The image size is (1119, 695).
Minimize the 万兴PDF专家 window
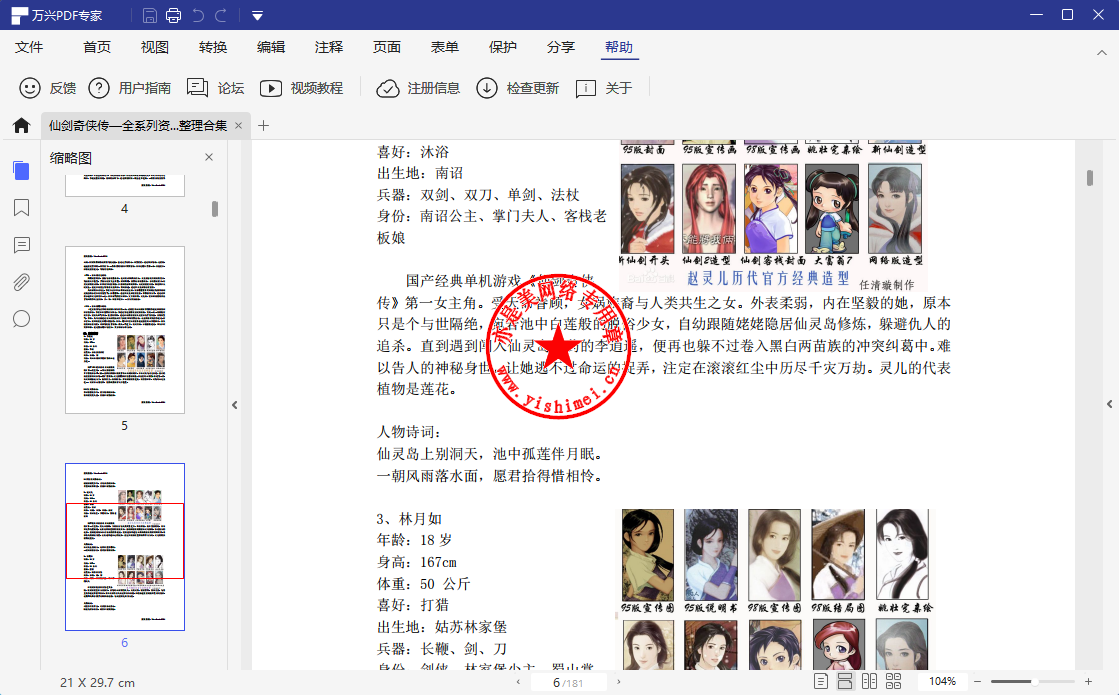click(x=1037, y=15)
